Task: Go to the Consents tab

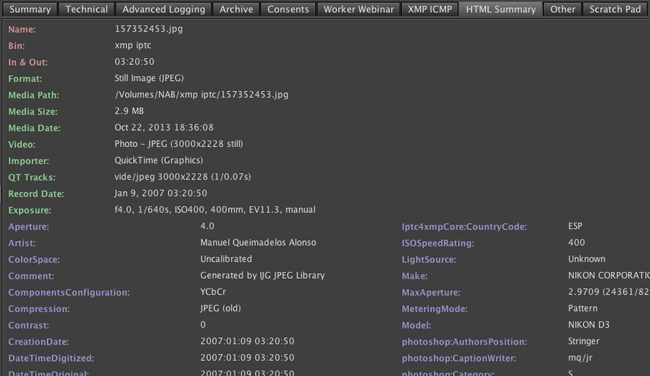Action: pos(288,9)
